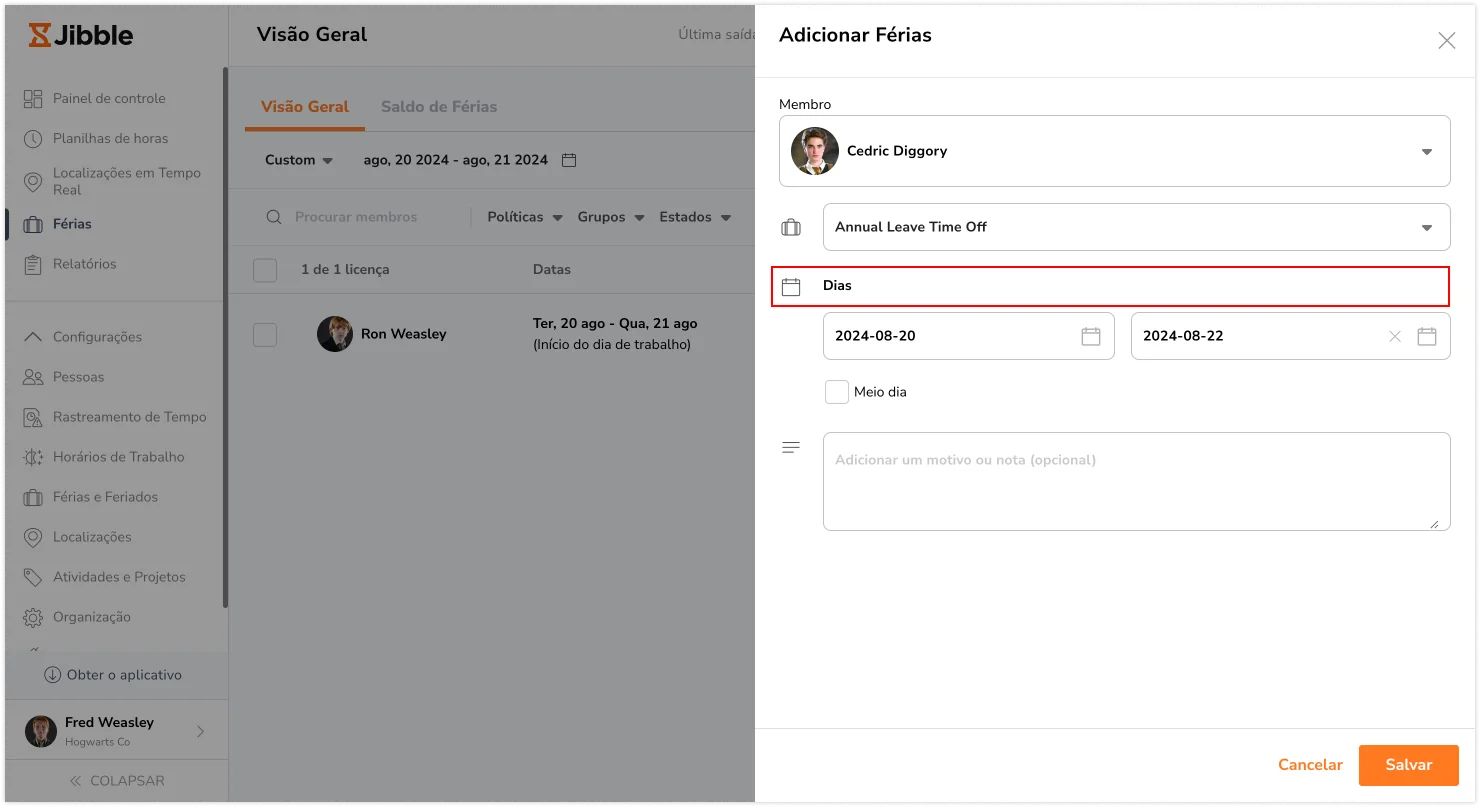This screenshot has width=1480, height=807.
Task: Tick the Ron Weasley row checkbox
Action: [x=265, y=334]
